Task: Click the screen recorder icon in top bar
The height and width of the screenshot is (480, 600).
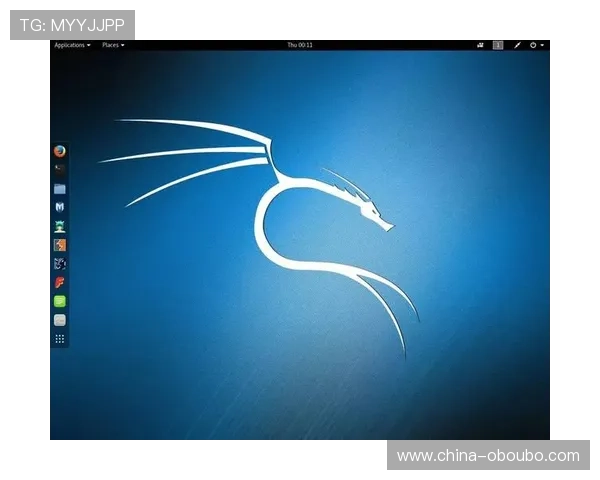Action: pyautogui.click(x=480, y=45)
